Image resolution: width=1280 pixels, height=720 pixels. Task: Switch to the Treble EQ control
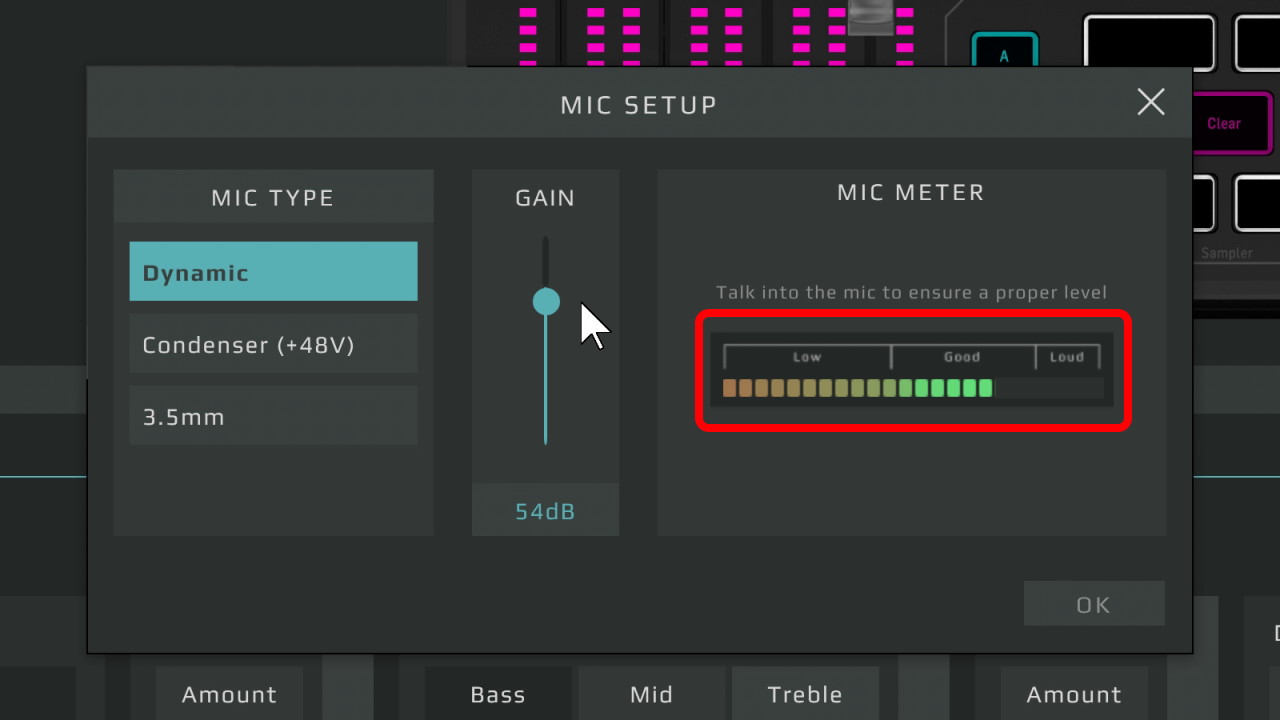(x=805, y=694)
